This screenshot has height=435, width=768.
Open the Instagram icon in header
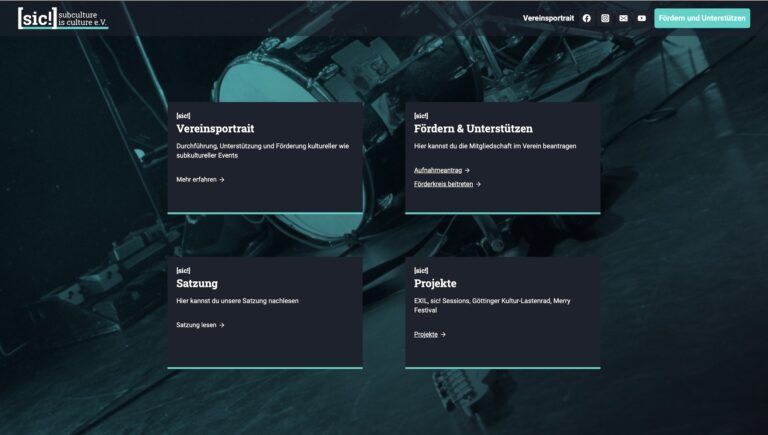[x=605, y=18]
